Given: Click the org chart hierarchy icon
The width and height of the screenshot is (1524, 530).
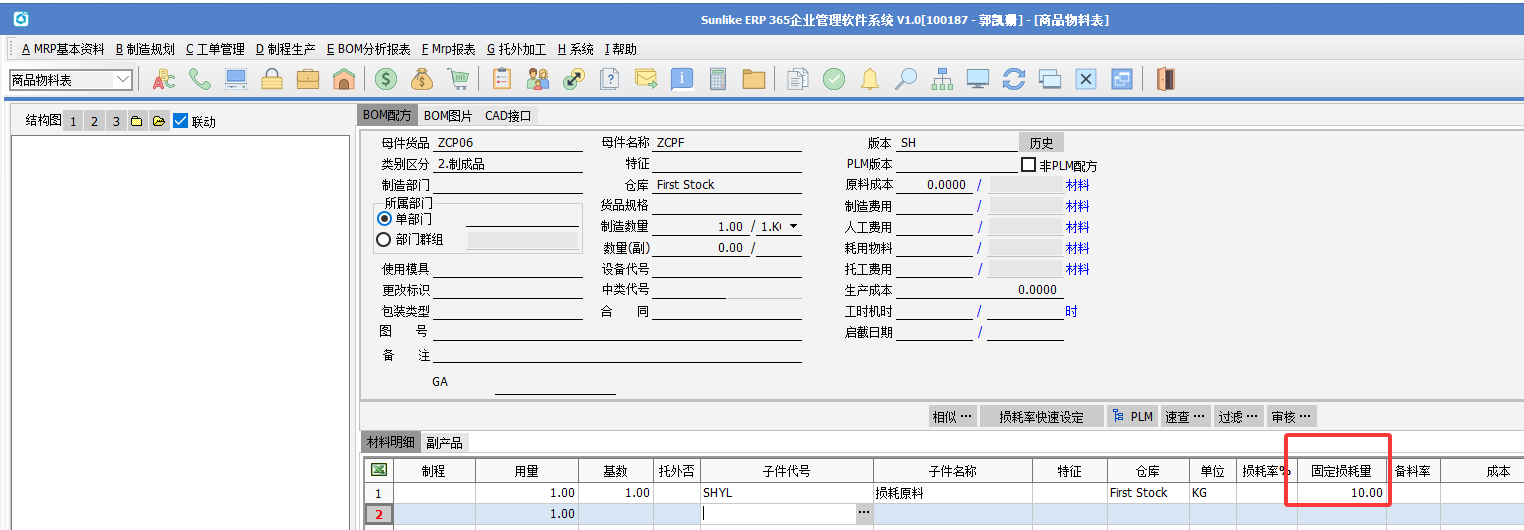Looking at the screenshot, I should coord(942,79).
